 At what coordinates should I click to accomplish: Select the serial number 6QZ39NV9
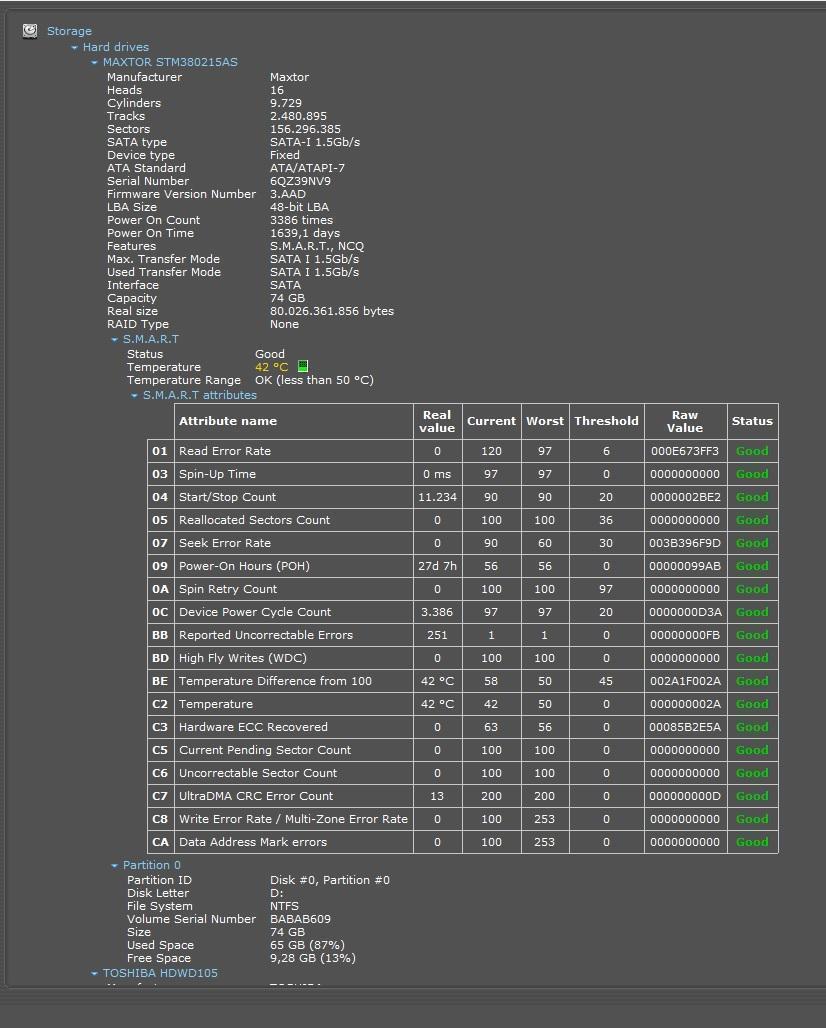[x=300, y=181]
